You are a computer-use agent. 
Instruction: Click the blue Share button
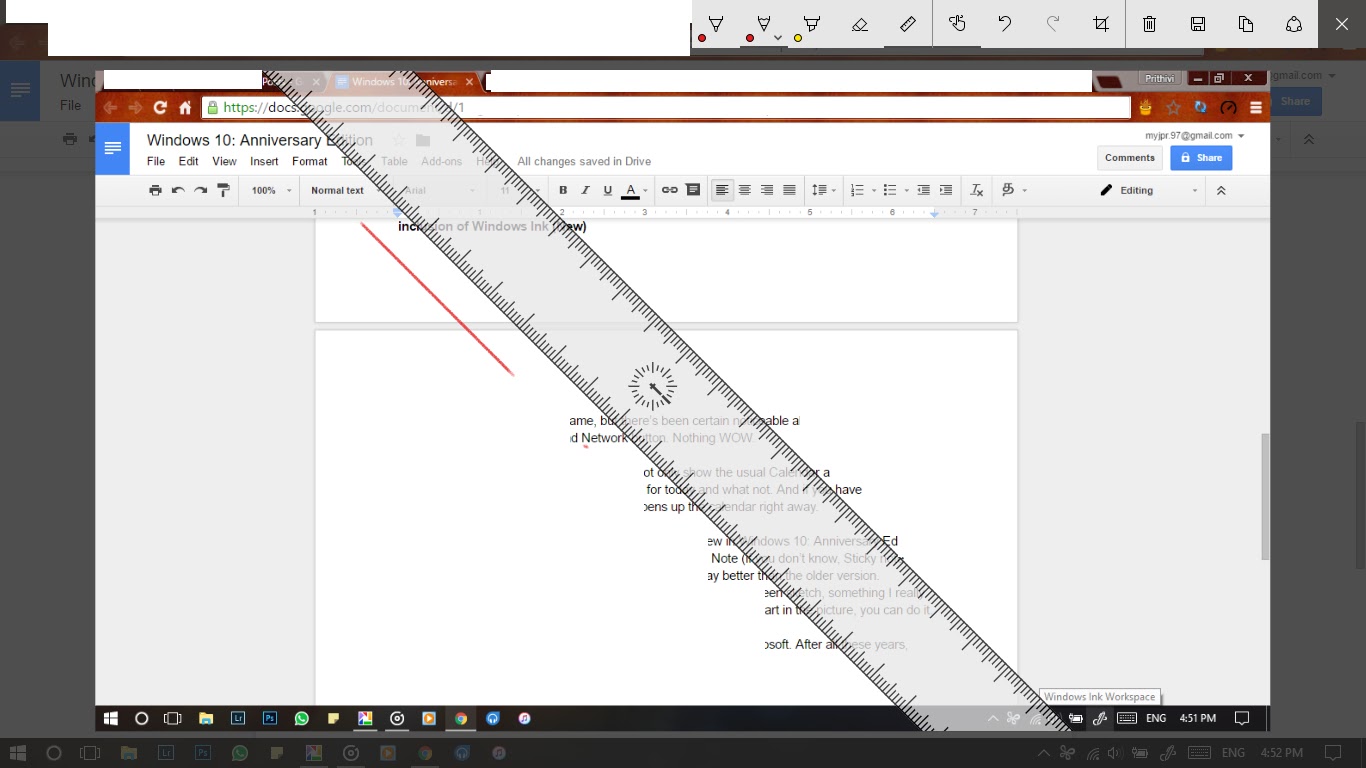[1200, 157]
